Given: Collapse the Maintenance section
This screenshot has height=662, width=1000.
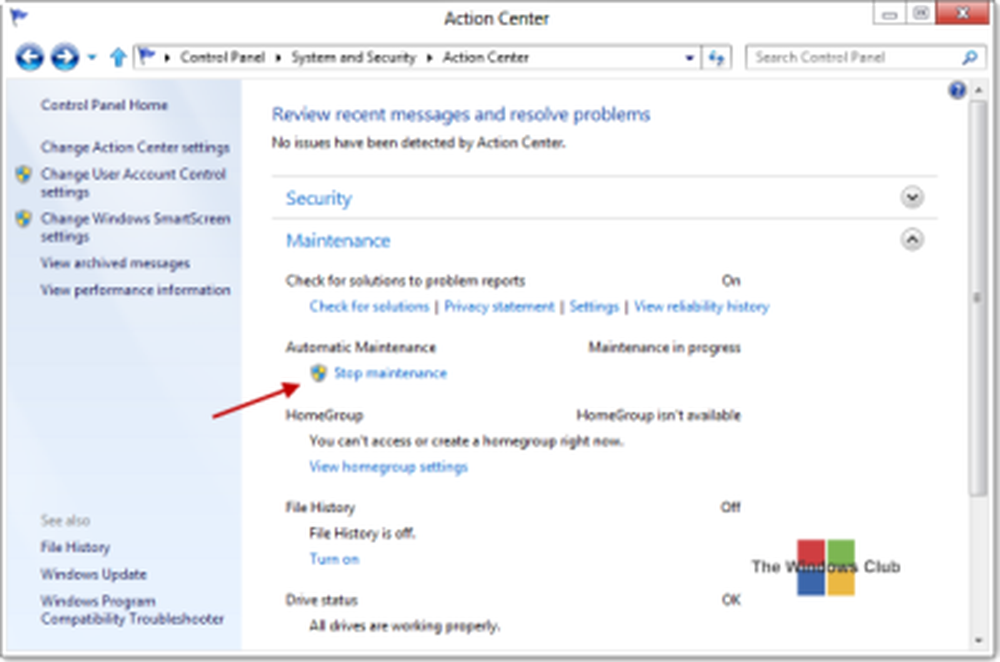Looking at the screenshot, I should click(x=911, y=240).
